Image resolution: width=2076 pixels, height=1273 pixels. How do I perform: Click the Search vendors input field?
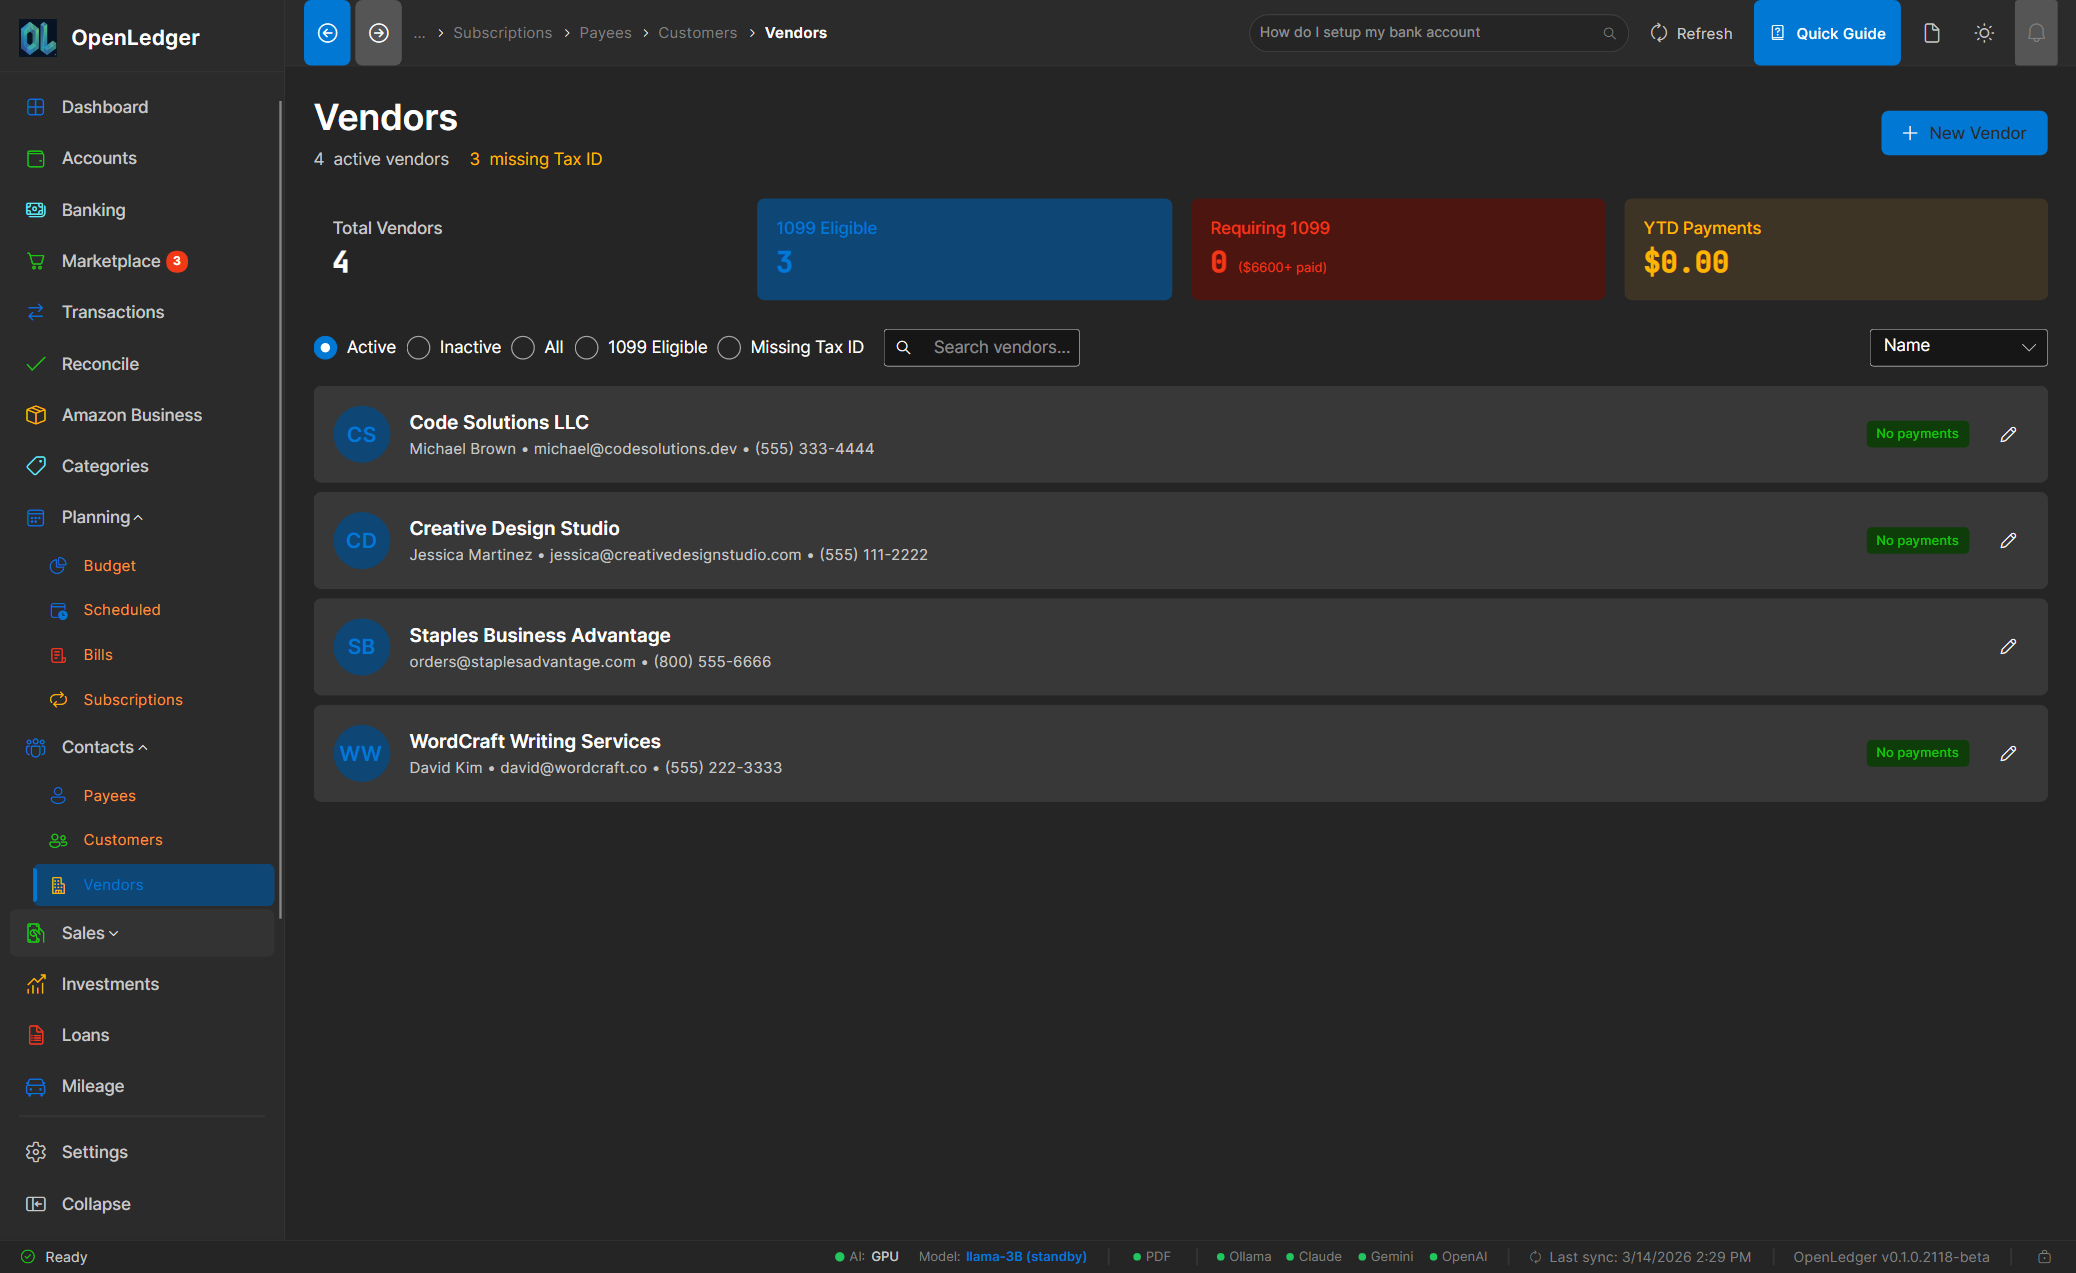coord(1000,347)
